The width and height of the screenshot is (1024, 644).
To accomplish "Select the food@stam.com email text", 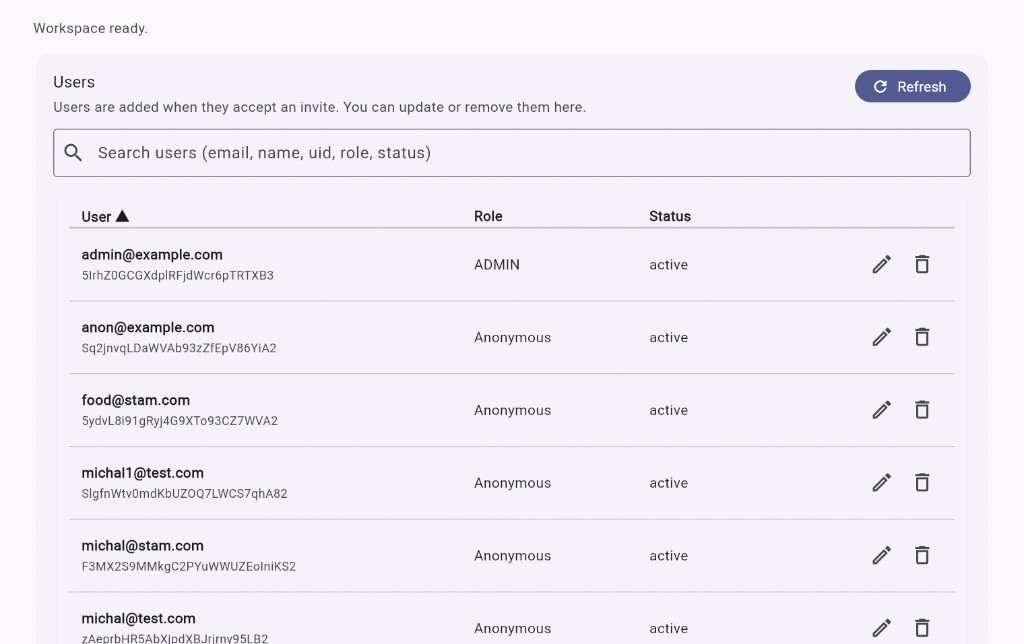I will tap(136, 400).
